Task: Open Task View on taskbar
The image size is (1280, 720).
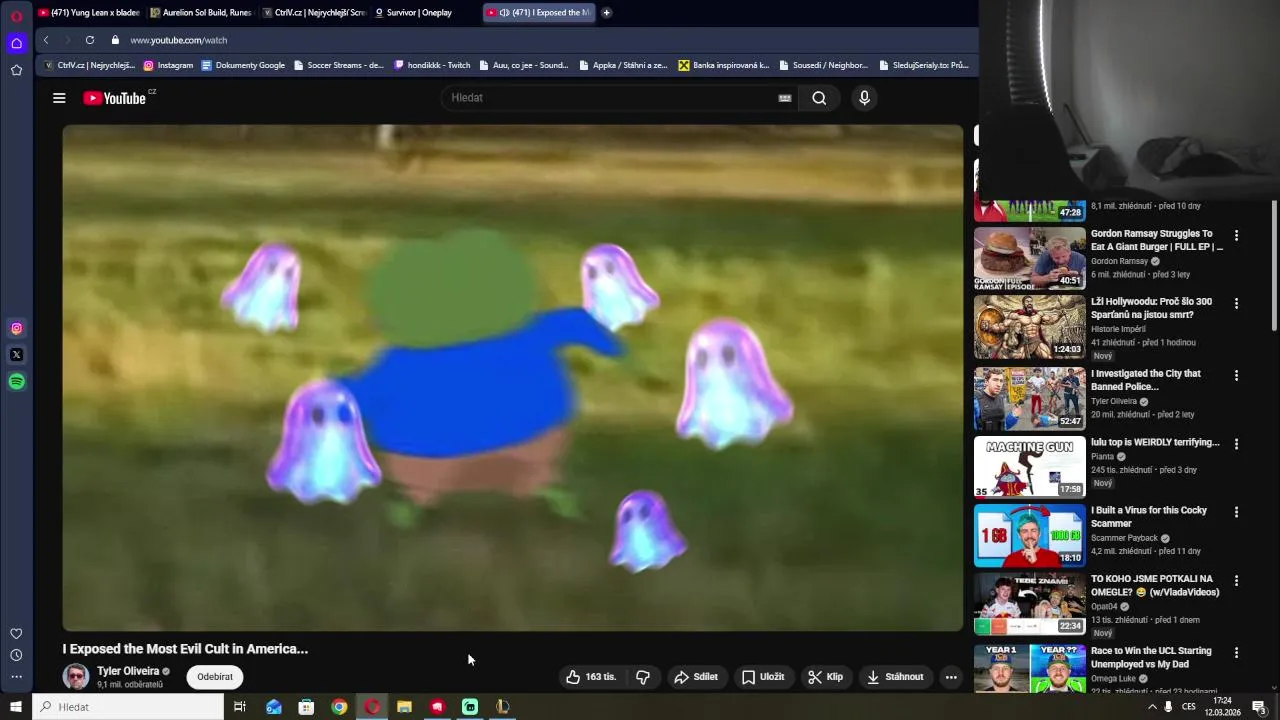Action: point(240,707)
